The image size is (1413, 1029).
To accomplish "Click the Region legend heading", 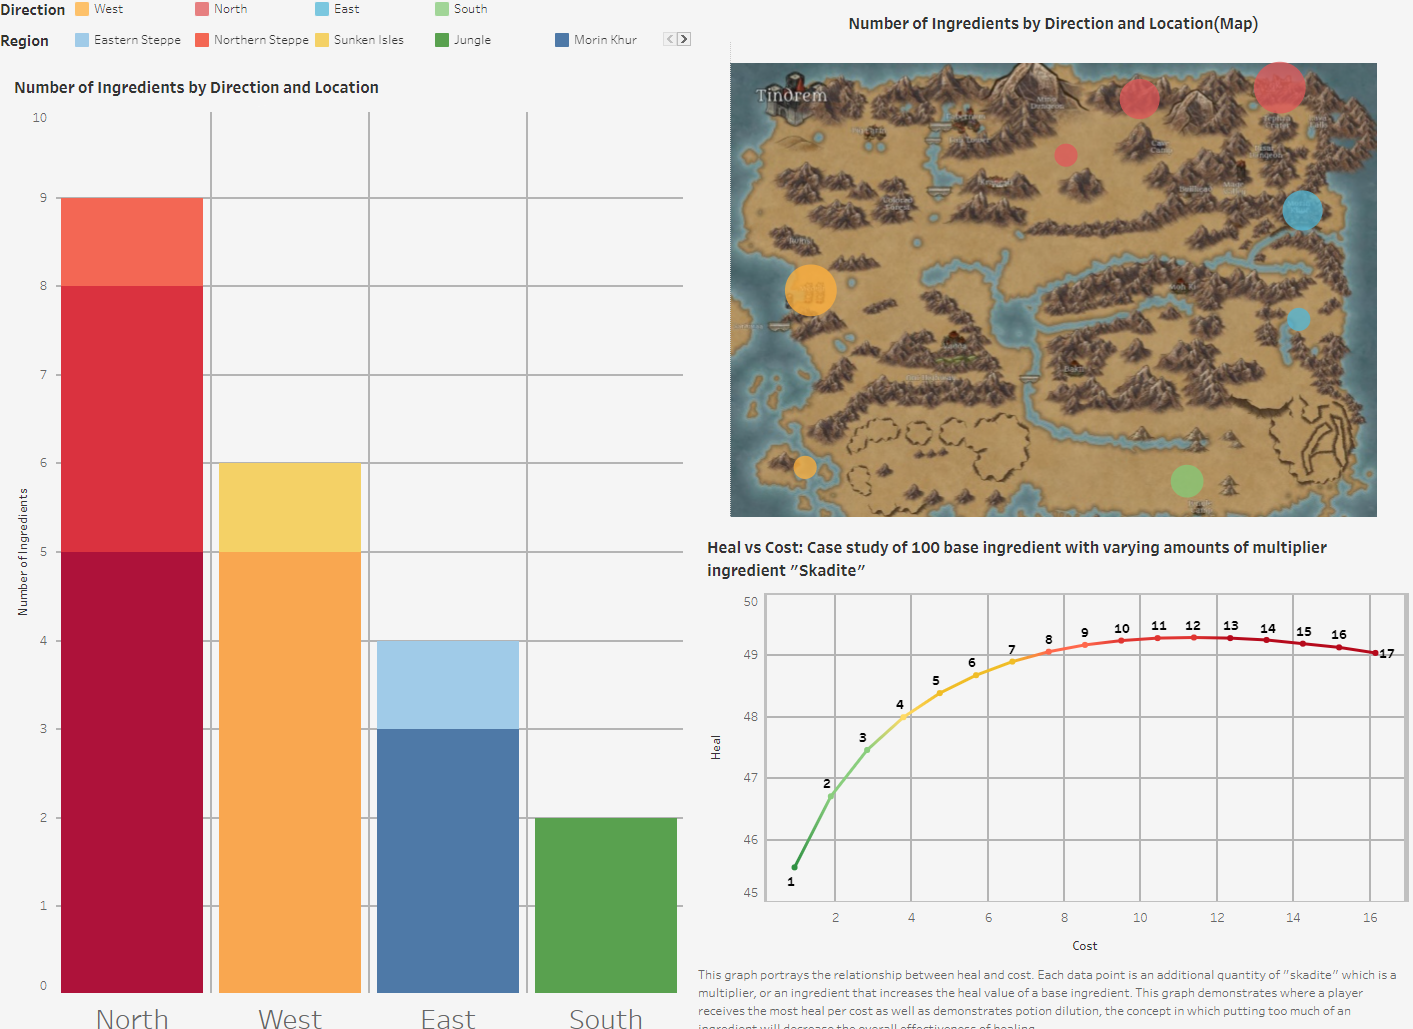I will pyautogui.click(x=25, y=41).
